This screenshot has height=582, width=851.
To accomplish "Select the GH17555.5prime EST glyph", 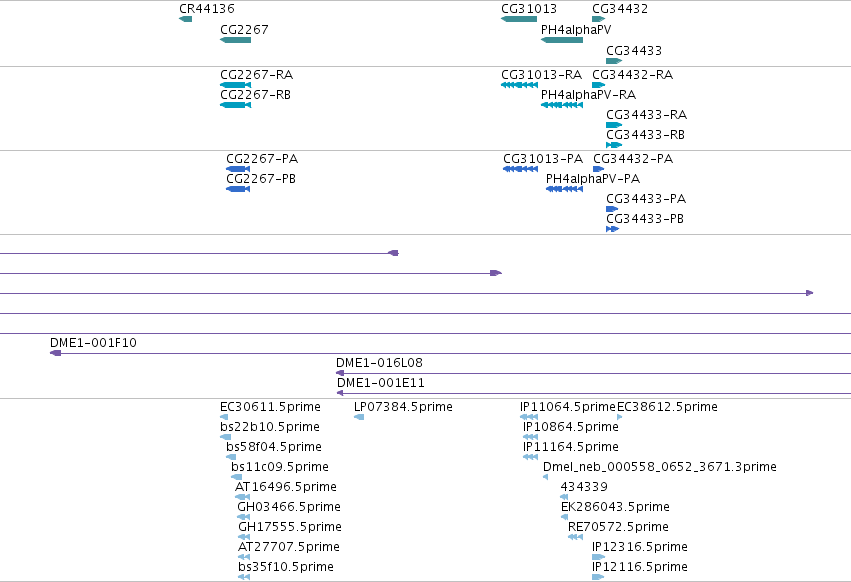I will 244,537.
